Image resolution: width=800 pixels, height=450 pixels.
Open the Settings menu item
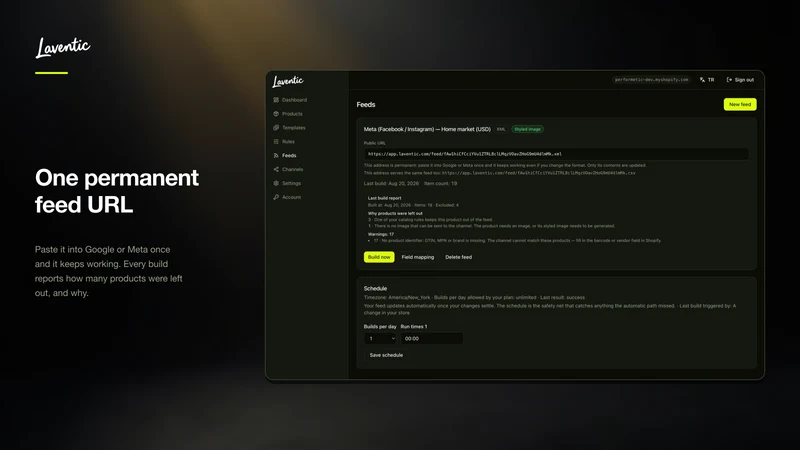[x=291, y=183]
